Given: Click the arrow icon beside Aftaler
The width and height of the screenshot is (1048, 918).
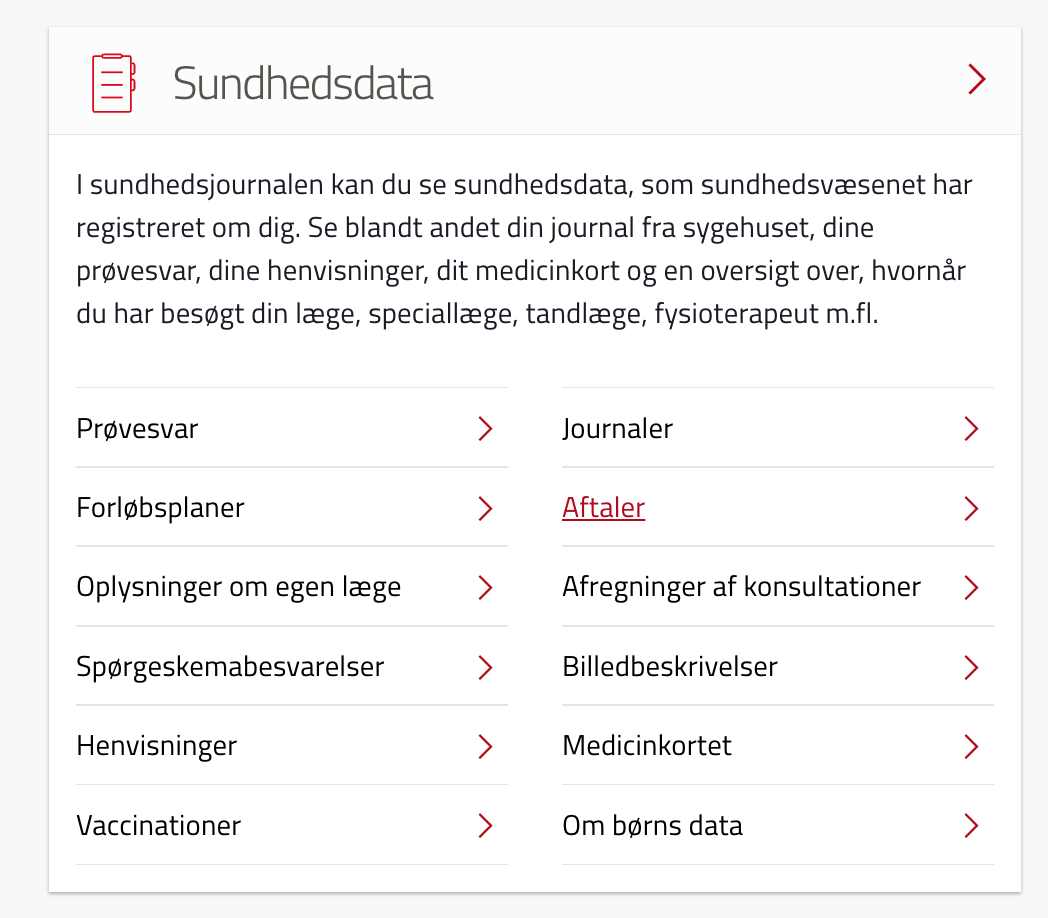Looking at the screenshot, I should (970, 508).
